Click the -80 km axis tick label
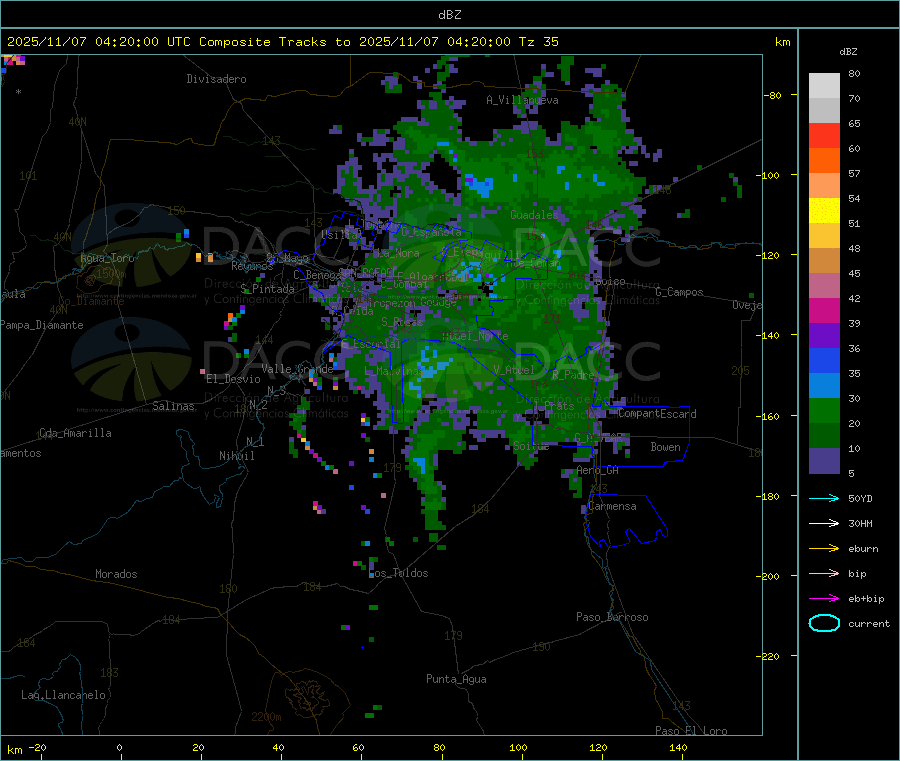The image size is (900, 761). click(x=773, y=95)
